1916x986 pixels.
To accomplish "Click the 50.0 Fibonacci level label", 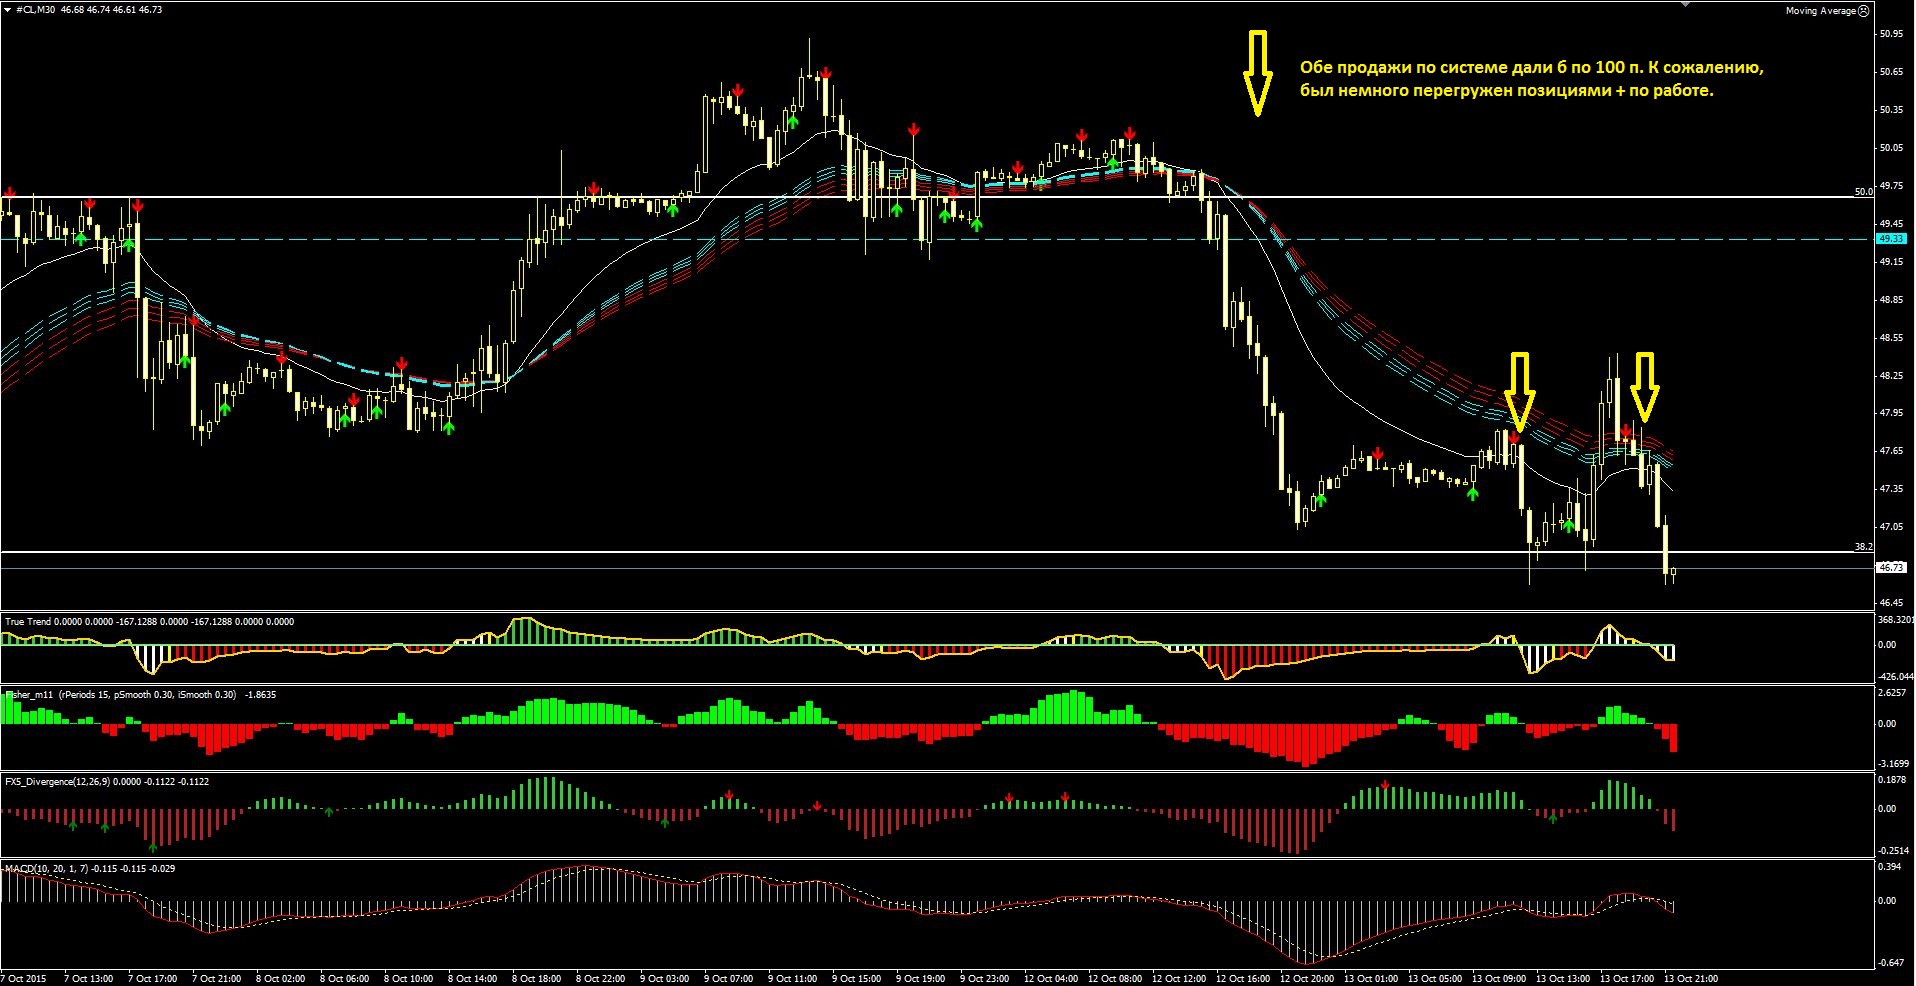I will point(1864,192).
